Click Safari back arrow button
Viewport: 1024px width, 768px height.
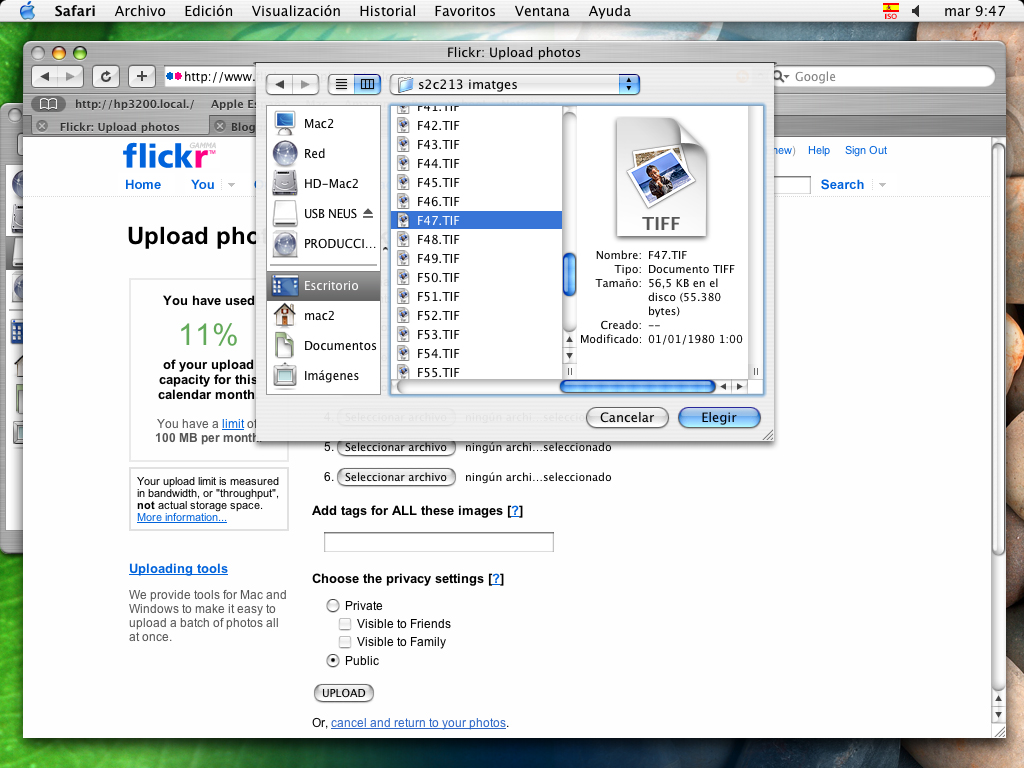tap(44, 76)
